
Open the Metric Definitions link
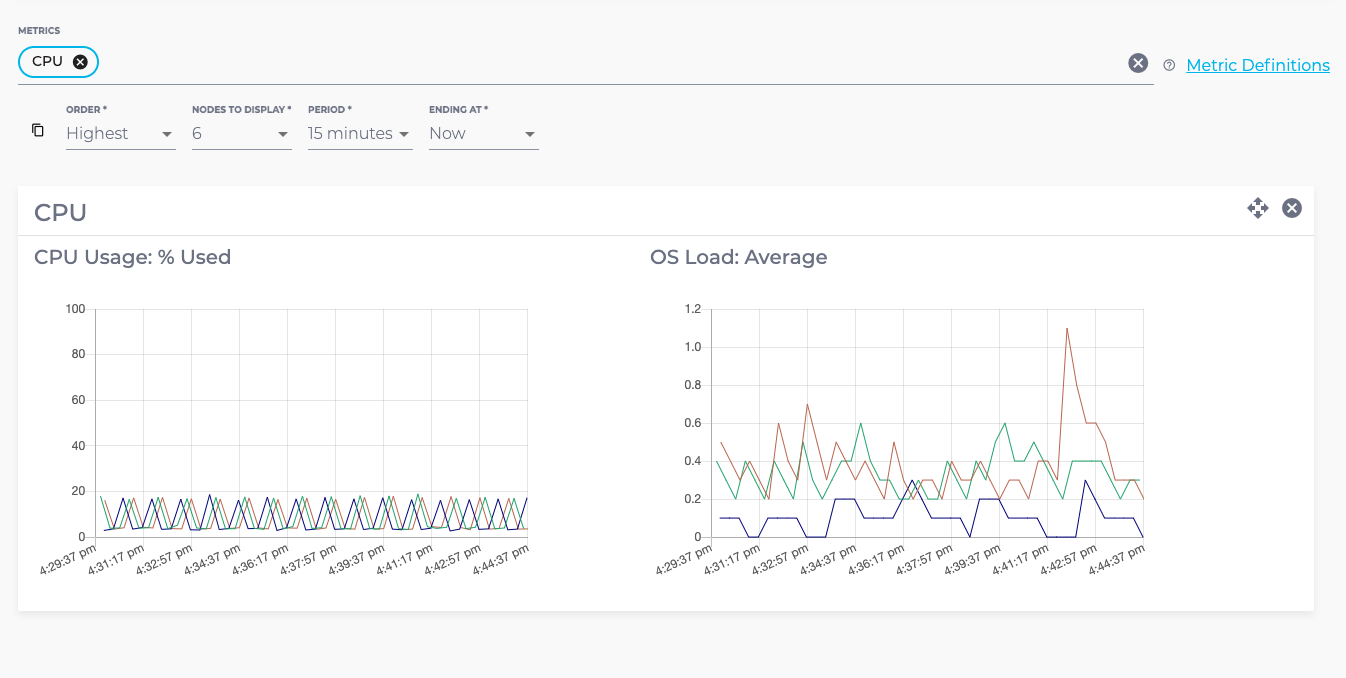[x=1257, y=65]
